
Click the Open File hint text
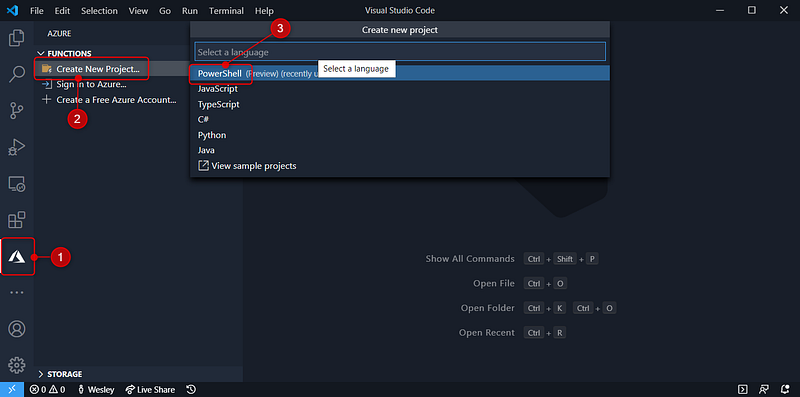494,283
